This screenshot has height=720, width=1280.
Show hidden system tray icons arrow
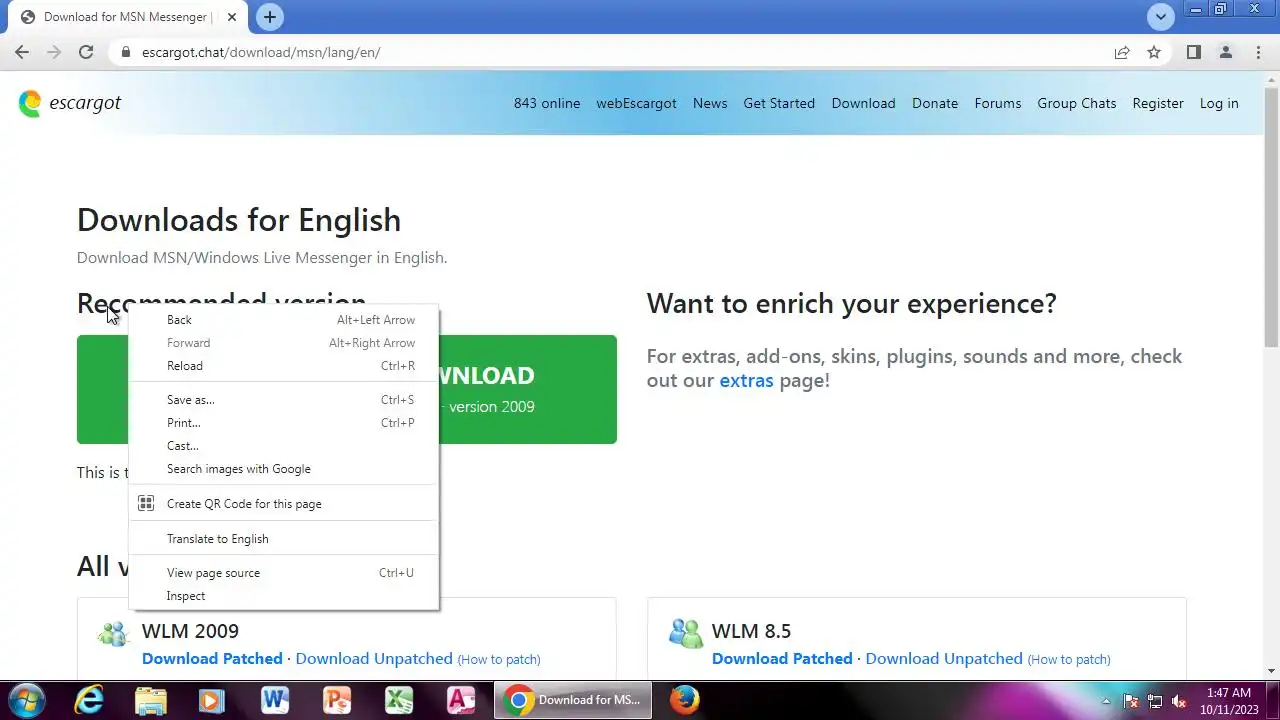click(1106, 701)
